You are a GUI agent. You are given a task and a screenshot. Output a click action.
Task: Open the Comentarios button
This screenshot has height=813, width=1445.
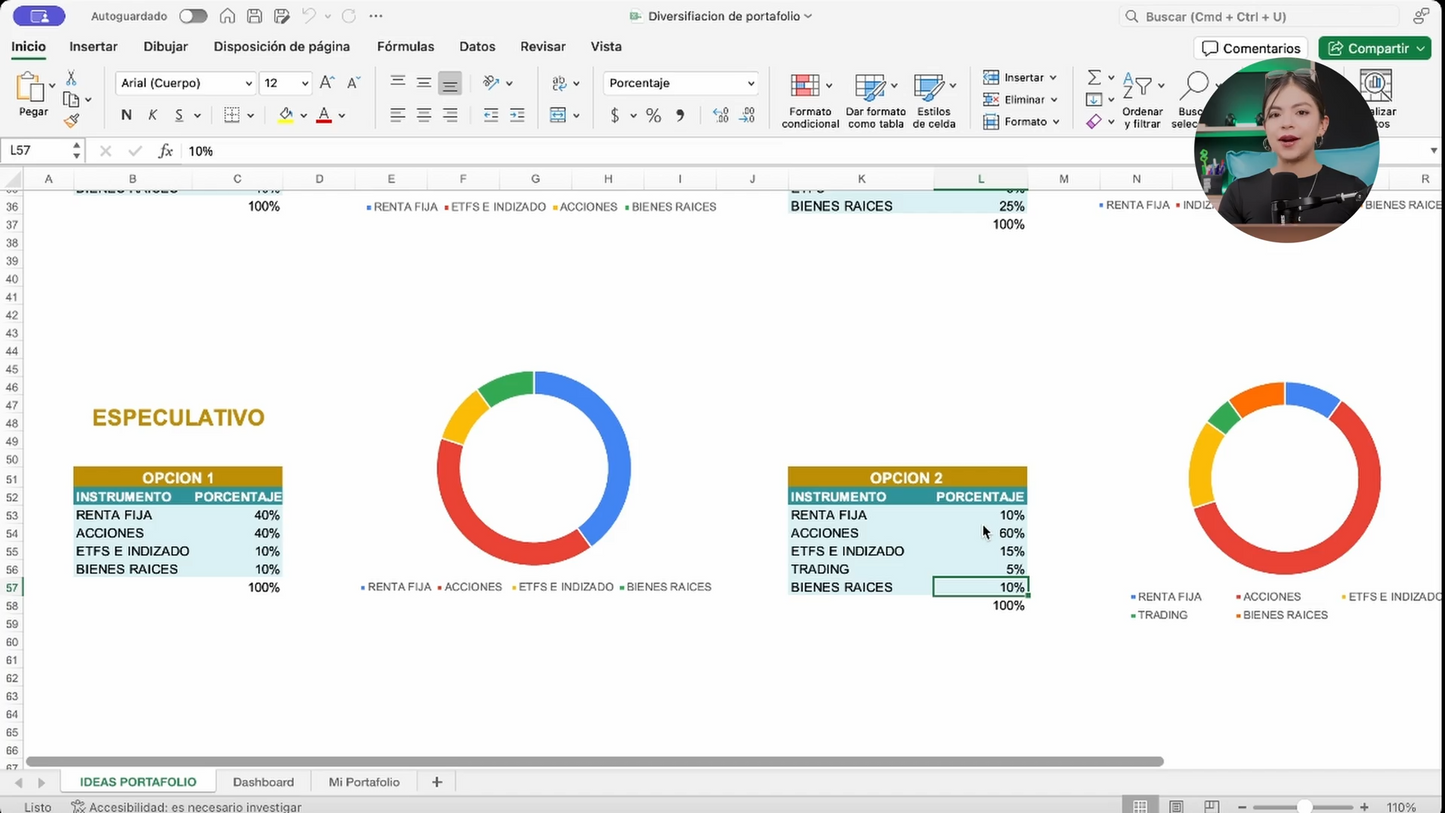pos(1251,48)
